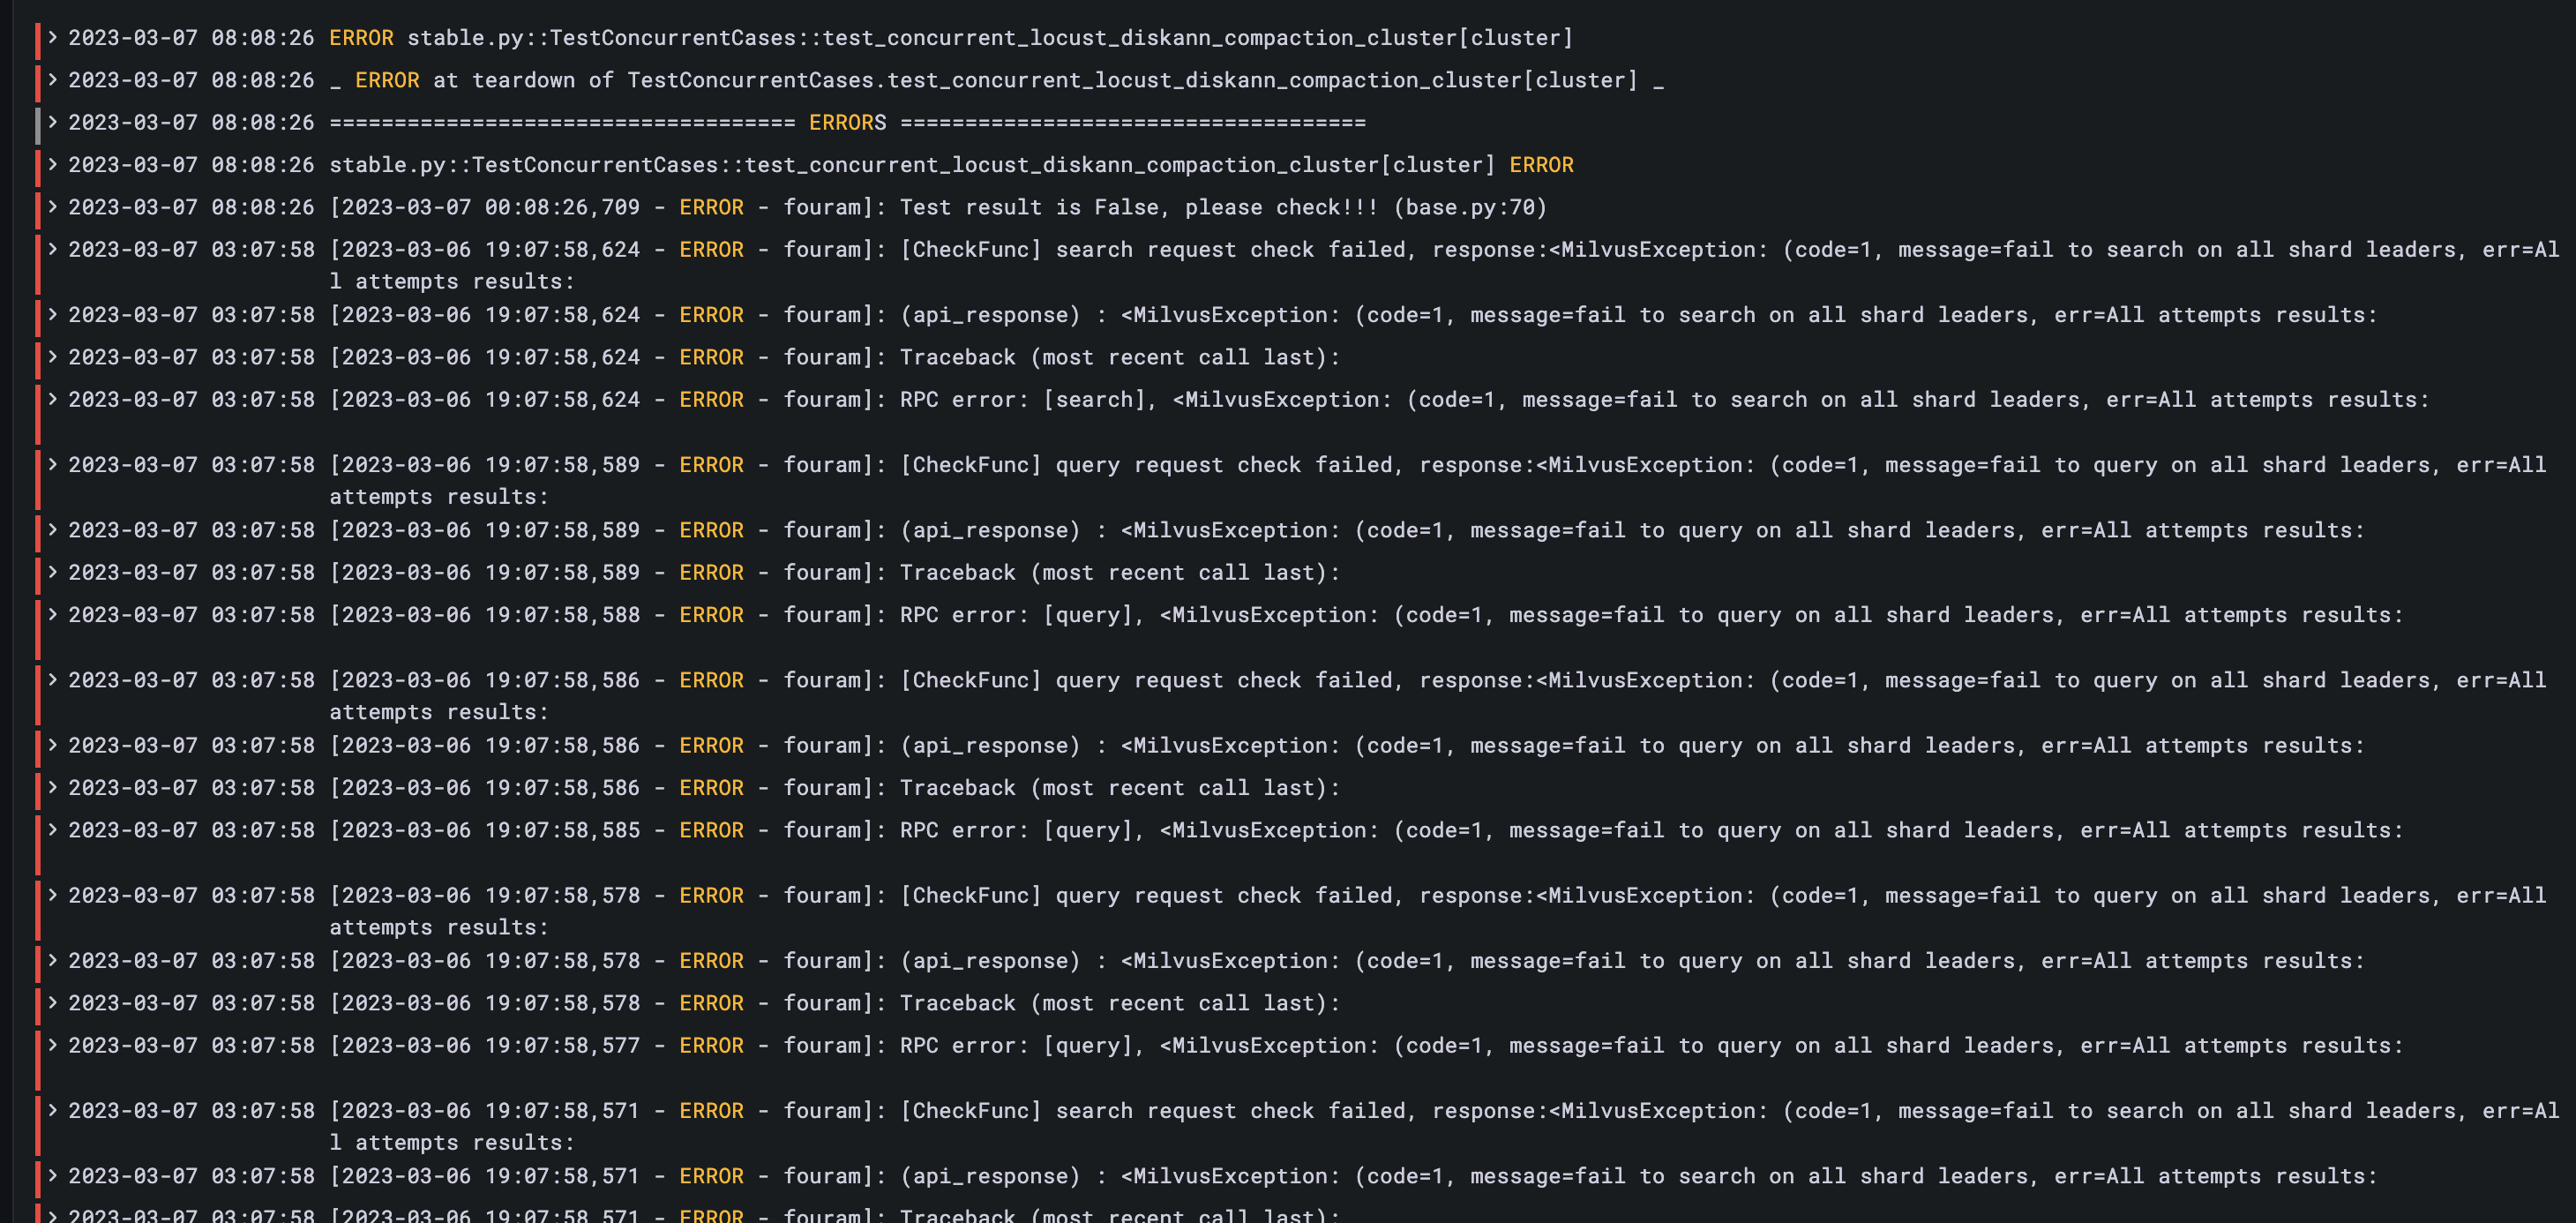Expand the 'Test result is False' log entry
Screen dimensions: 2576x1223
[52, 207]
